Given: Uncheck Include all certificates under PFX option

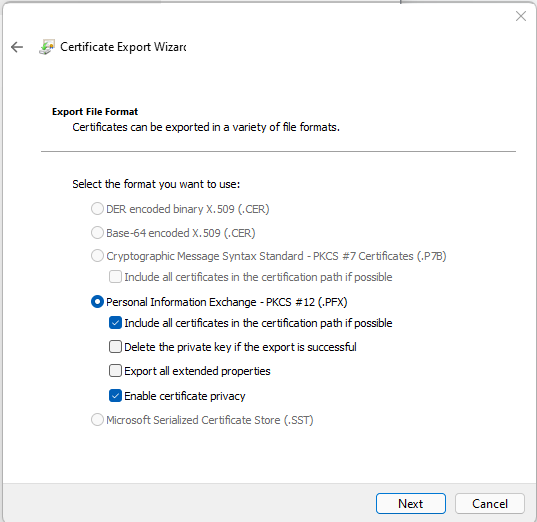Looking at the screenshot, I should (115, 323).
